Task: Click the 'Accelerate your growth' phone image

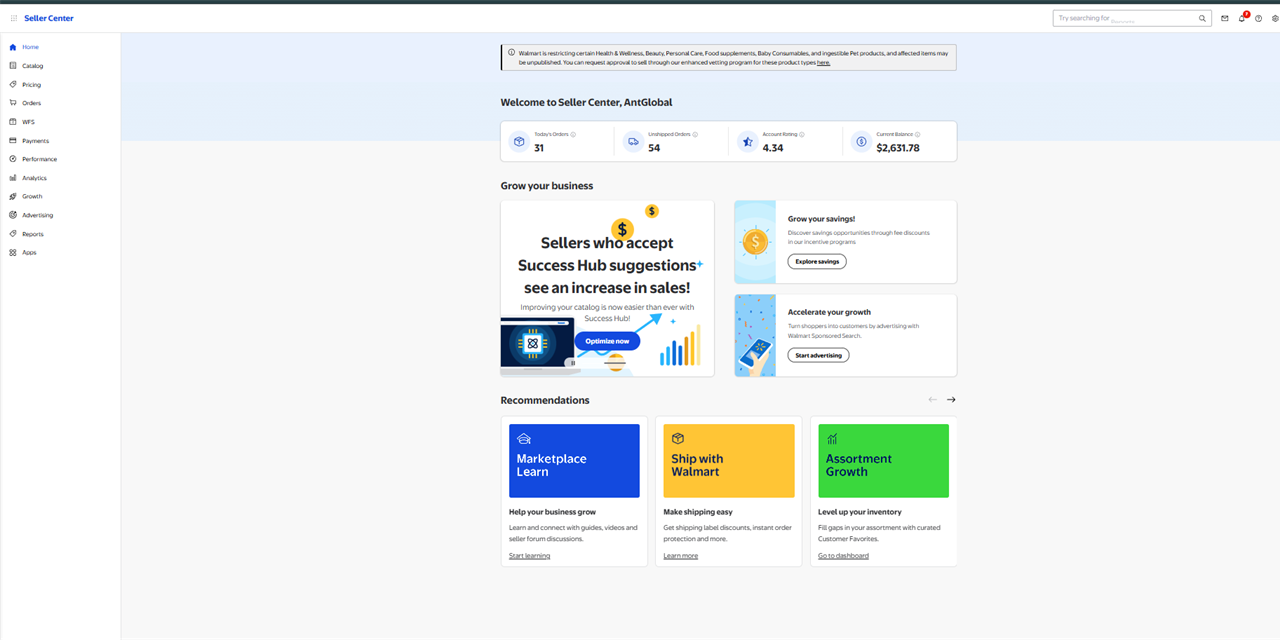Action: pyautogui.click(x=755, y=335)
